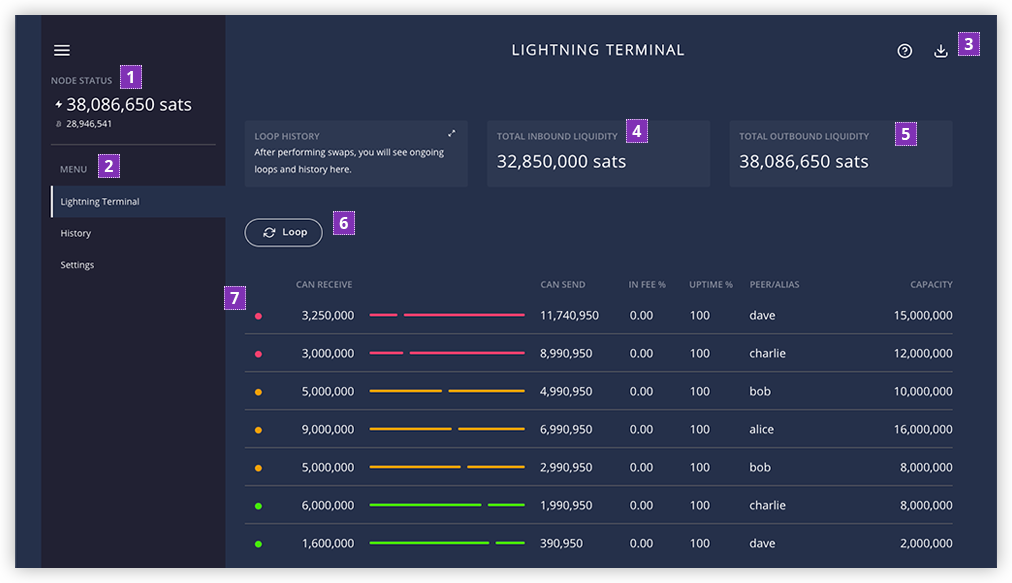The height and width of the screenshot is (583, 1012).
Task: Click balance bar of 15,000,000 dave channel
Action: point(447,315)
